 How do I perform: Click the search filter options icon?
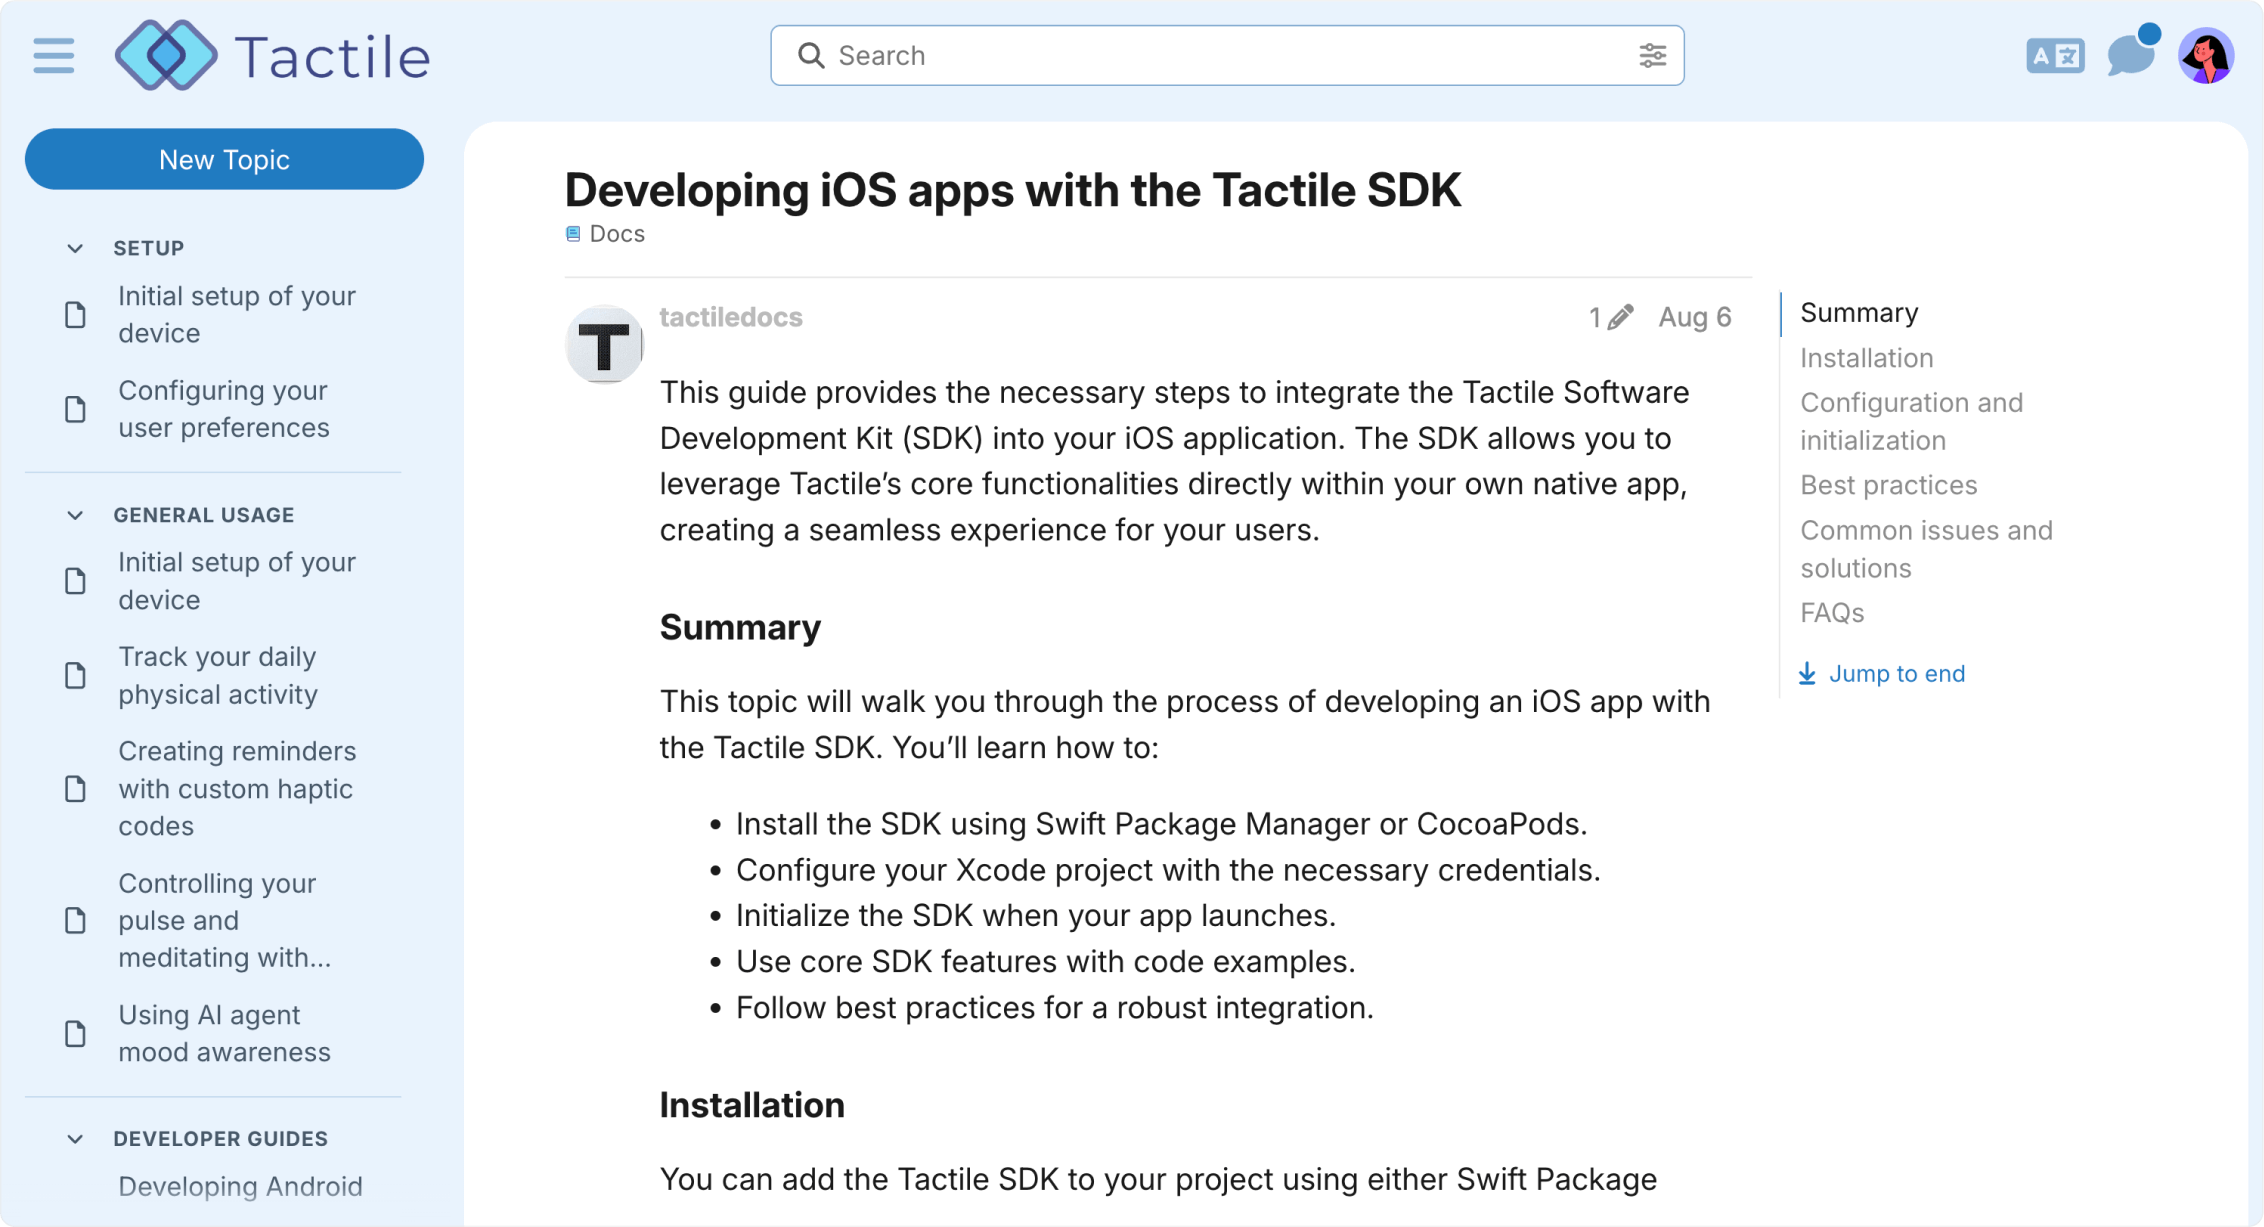click(1652, 56)
